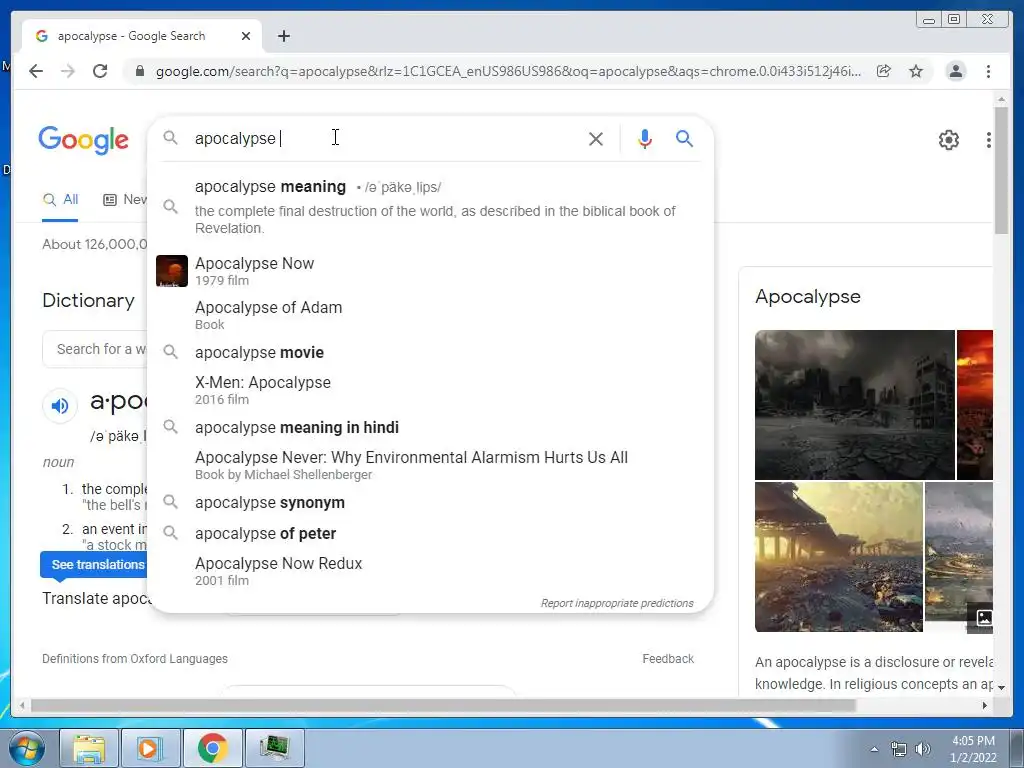Click the horizontal page scrollbar thumb
1024x768 pixels.
pos(443,705)
